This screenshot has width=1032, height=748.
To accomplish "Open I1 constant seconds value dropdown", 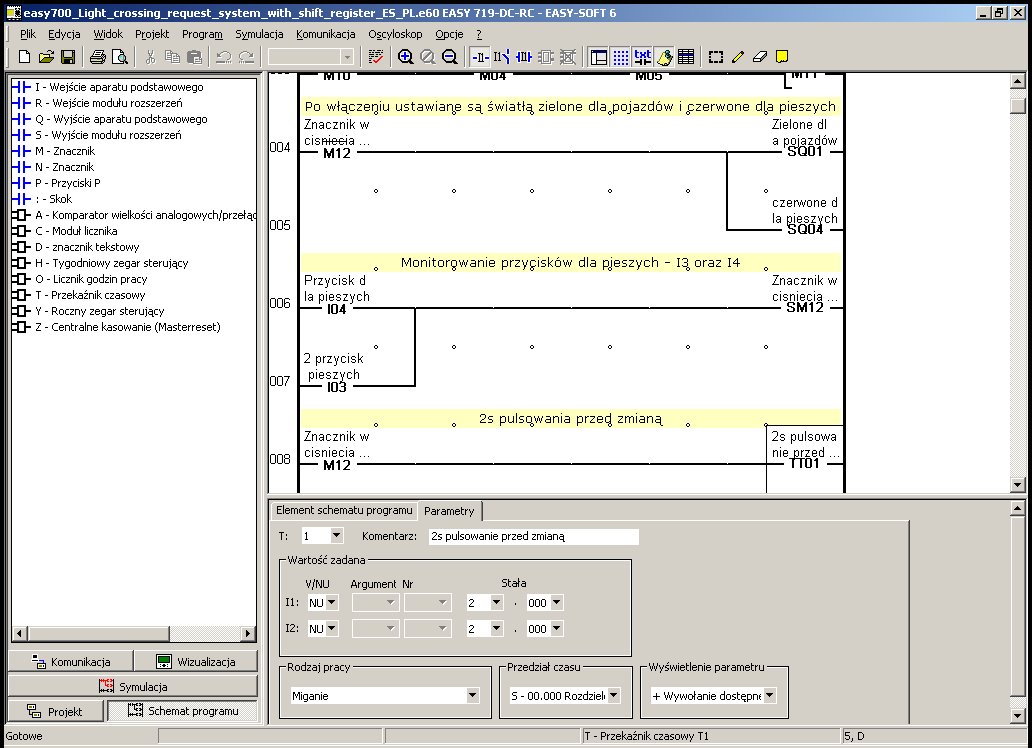I will pos(496,602).
